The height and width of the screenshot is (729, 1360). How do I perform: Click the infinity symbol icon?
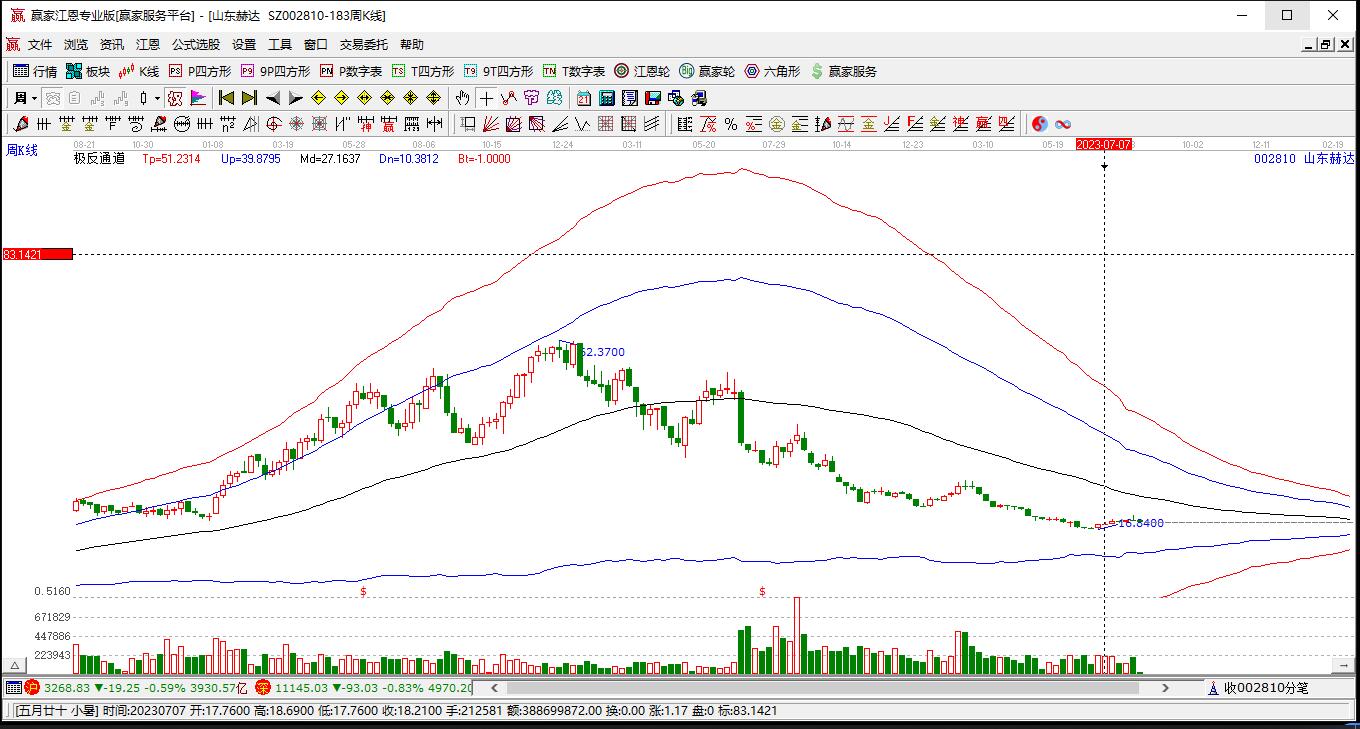1063,124
